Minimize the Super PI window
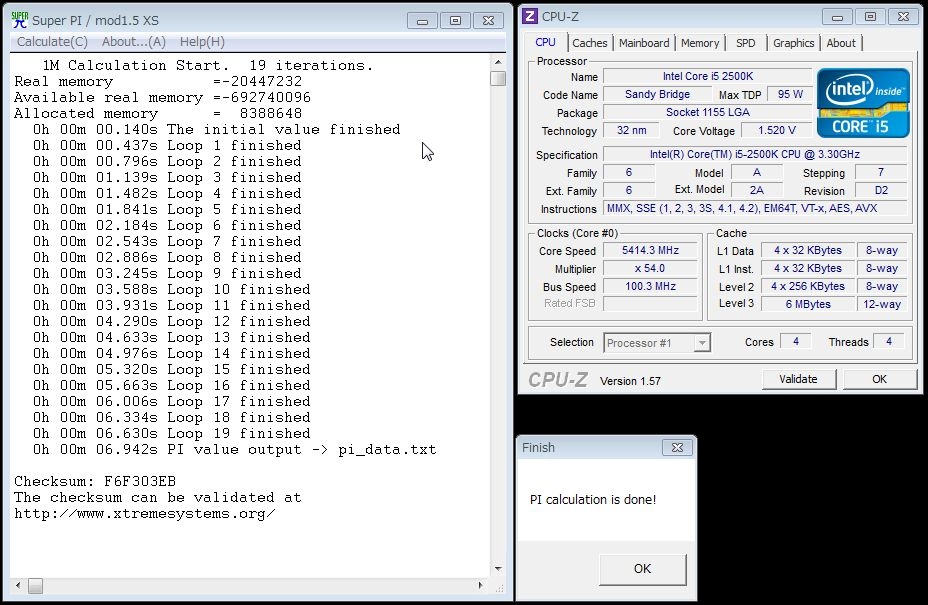The width and height of the screenshot is (928, 605). click(422, 20)
